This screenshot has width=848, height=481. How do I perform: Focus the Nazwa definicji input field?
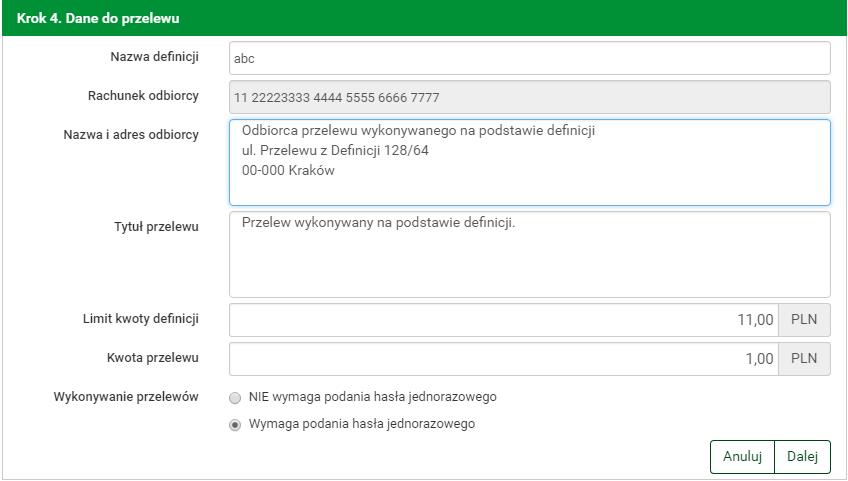(529, 58)
